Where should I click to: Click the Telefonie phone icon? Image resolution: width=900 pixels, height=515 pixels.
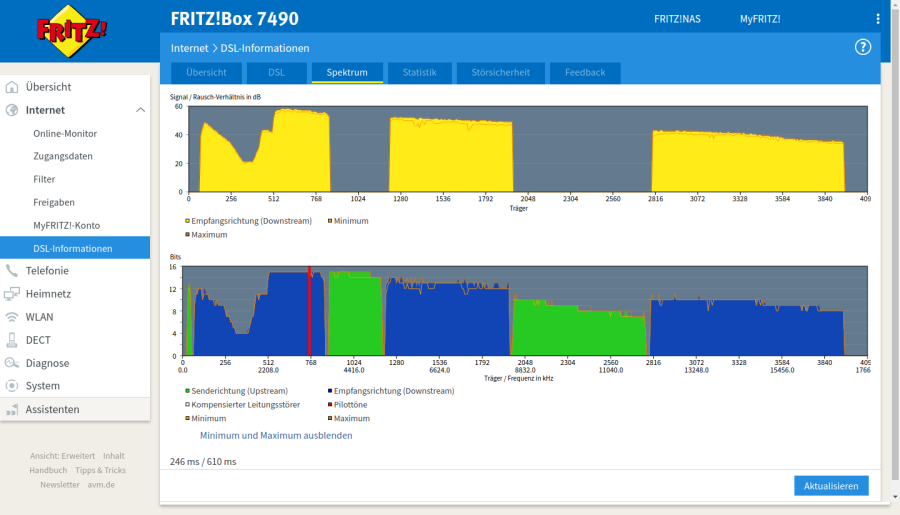[x=12, y=271]
